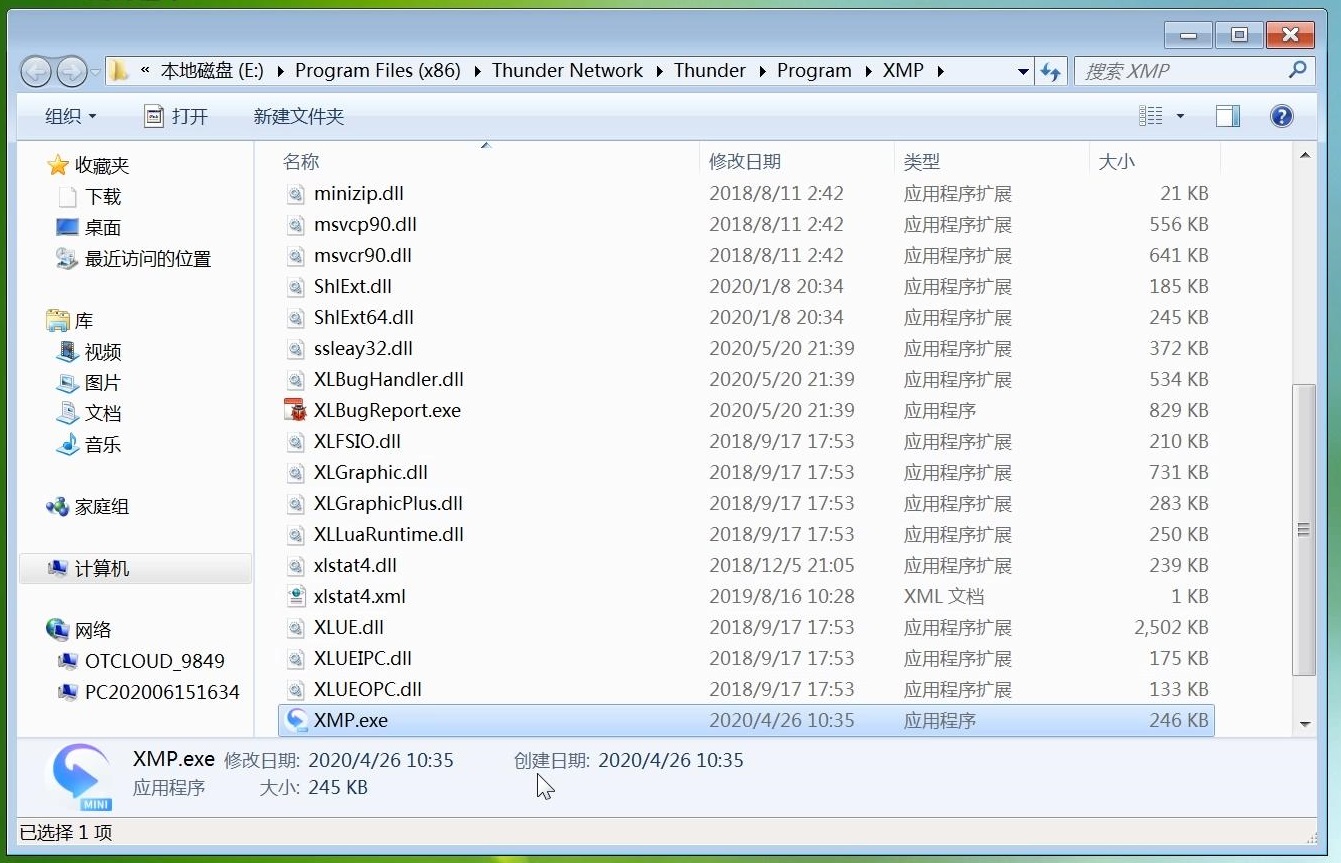The image size is (1341, 863).
Task: Select the xlstat4.xml document icon
Action: tap(296, 597)
